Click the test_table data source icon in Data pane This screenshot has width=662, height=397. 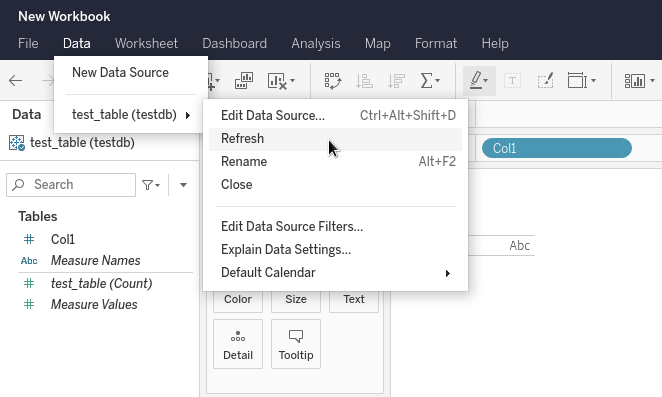[17, 143]
